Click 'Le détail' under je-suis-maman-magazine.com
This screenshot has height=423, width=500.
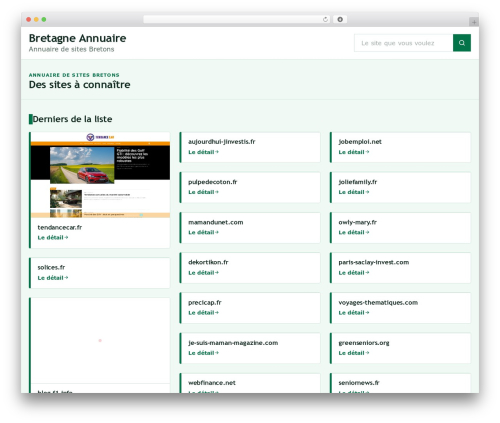(x=203, y=353)
